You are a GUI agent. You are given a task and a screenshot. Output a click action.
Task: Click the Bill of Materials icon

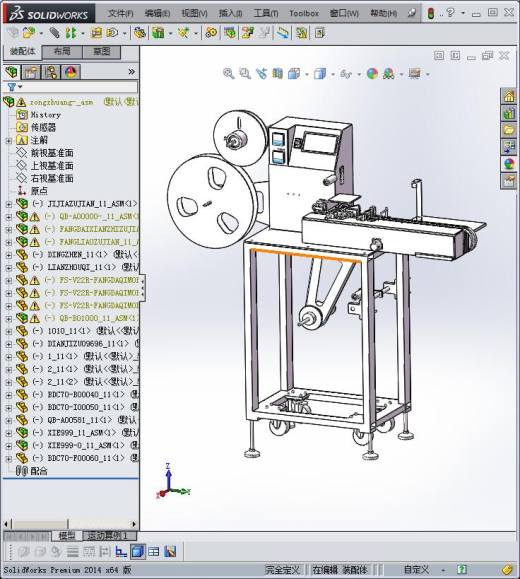(x=230, y=33)
